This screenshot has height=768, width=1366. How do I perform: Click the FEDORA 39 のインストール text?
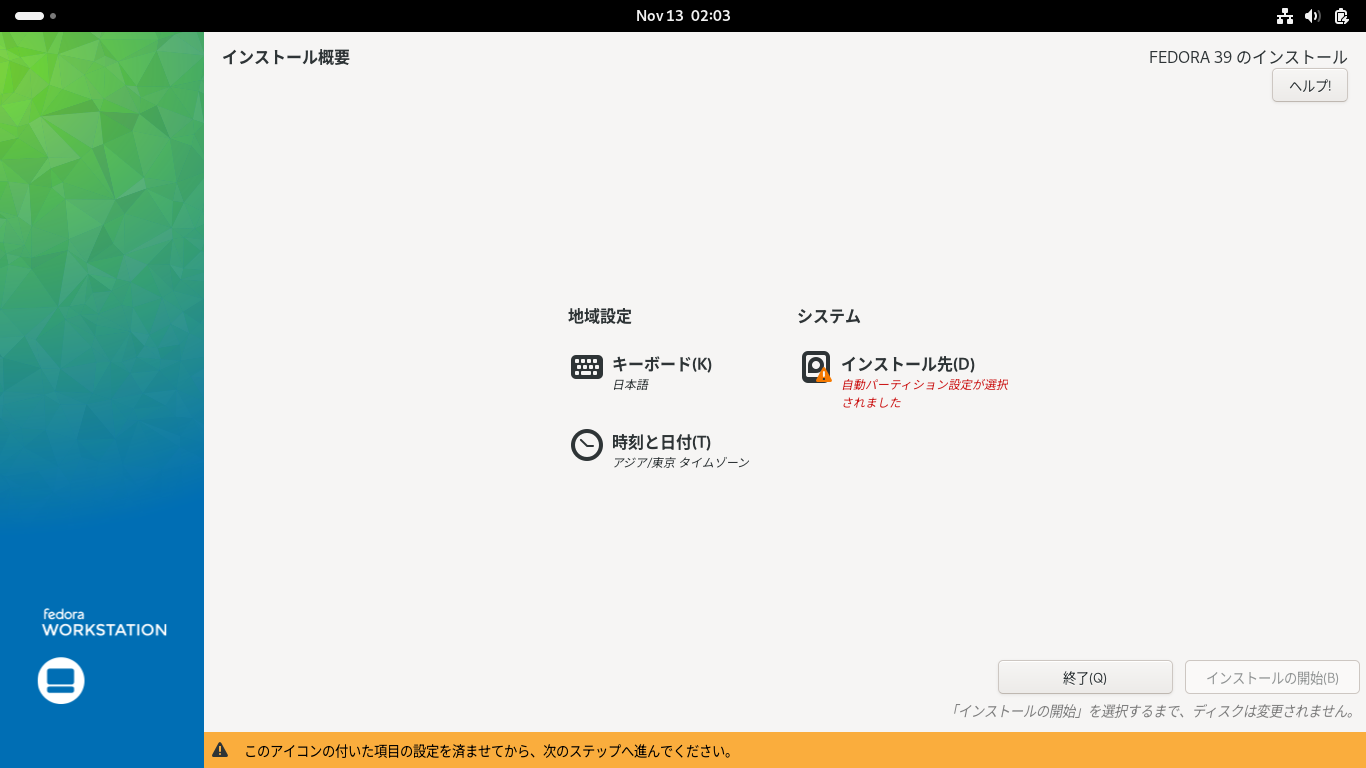click(x=1248, y=57)
